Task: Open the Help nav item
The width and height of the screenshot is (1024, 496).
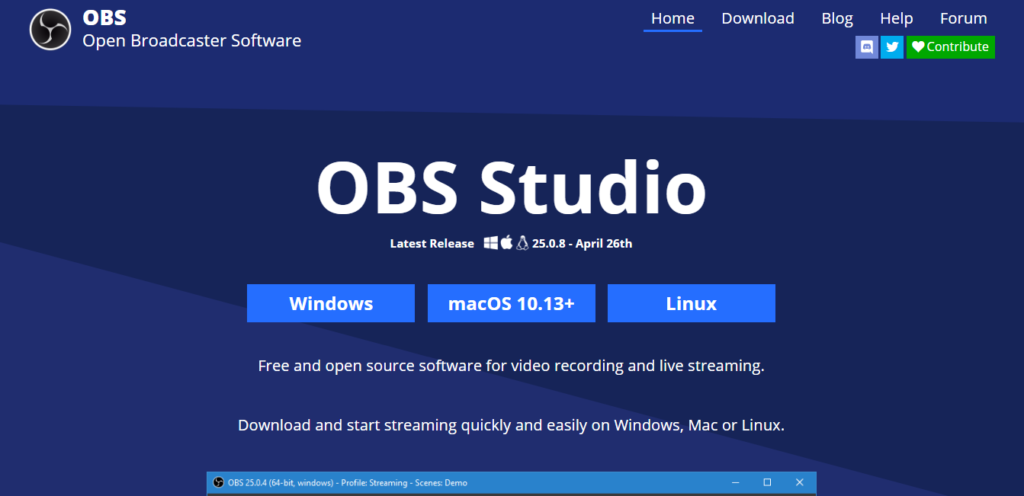Action: click(896, 18)
